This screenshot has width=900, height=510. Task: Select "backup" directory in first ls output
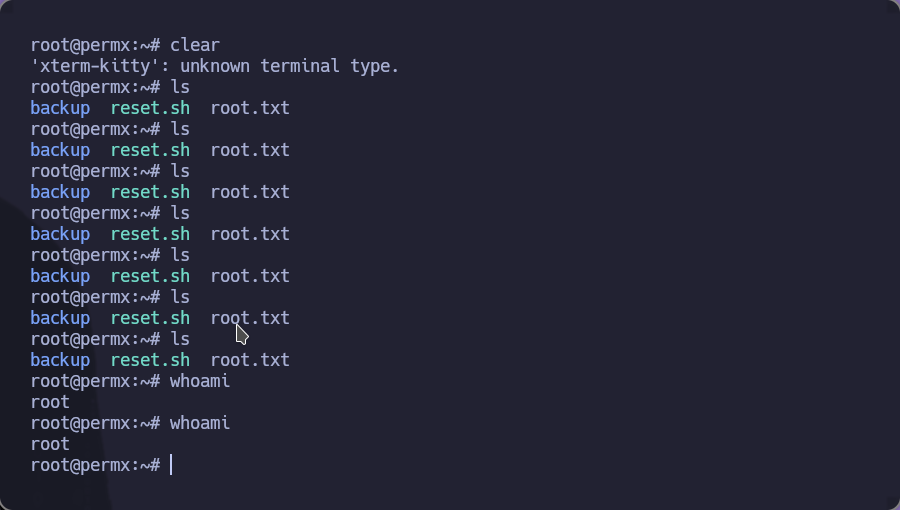(60, 108)
